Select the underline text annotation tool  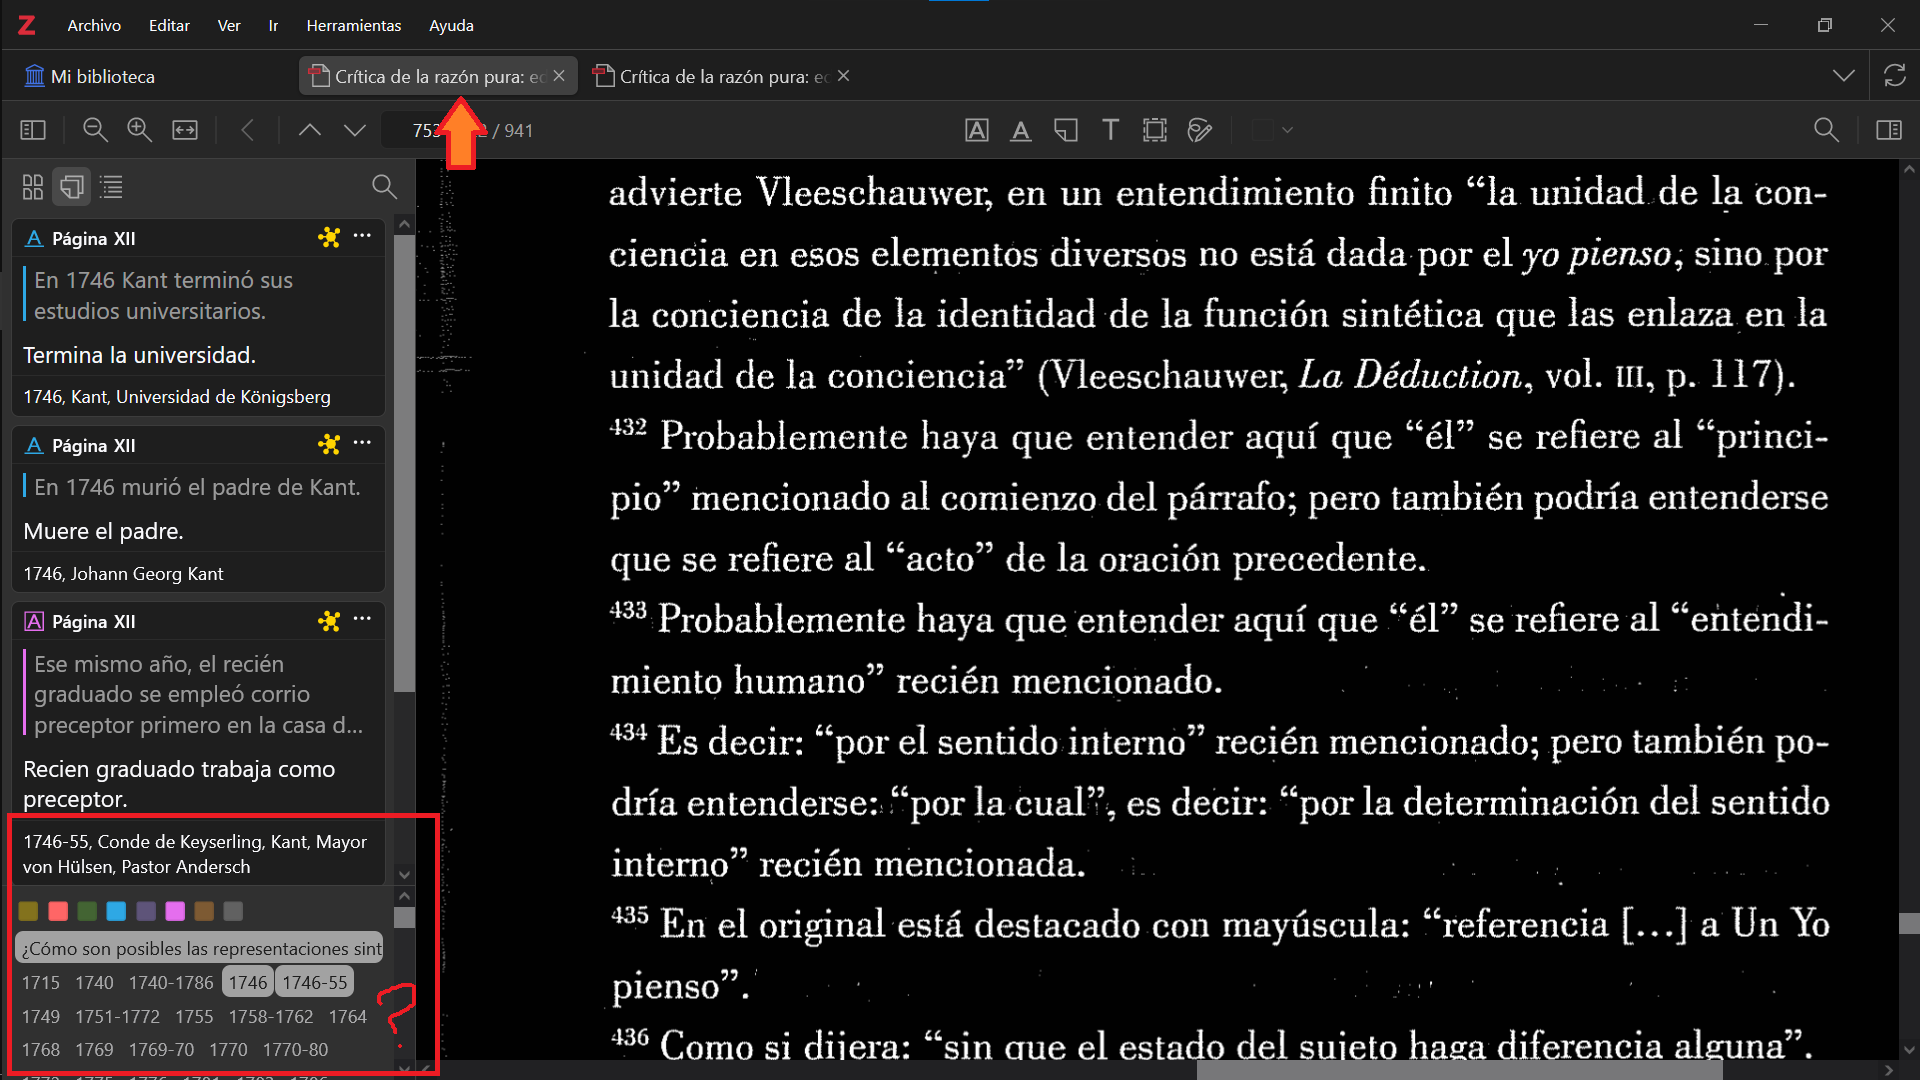point(1020,130)
